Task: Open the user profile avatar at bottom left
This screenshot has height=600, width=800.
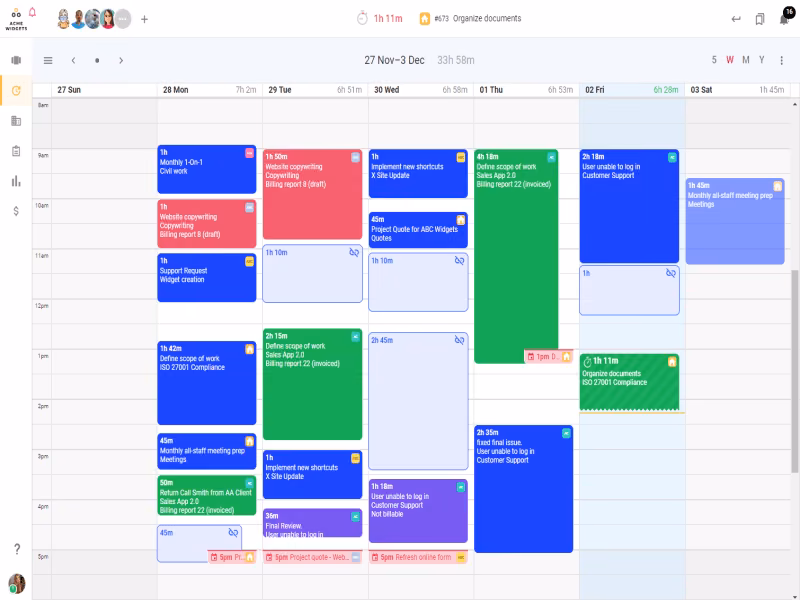Action: pos(17,583)
